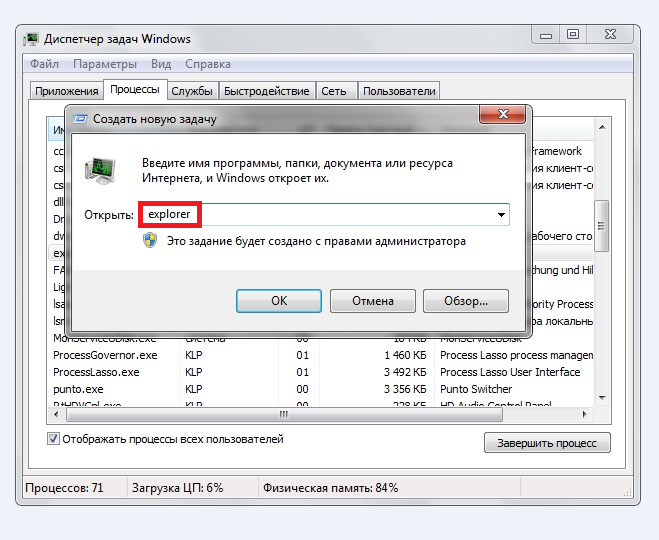The height and width of the screenshot is (540, 659).
Task: Click the vertical scrollbar thumb
Action: [602, 226]
